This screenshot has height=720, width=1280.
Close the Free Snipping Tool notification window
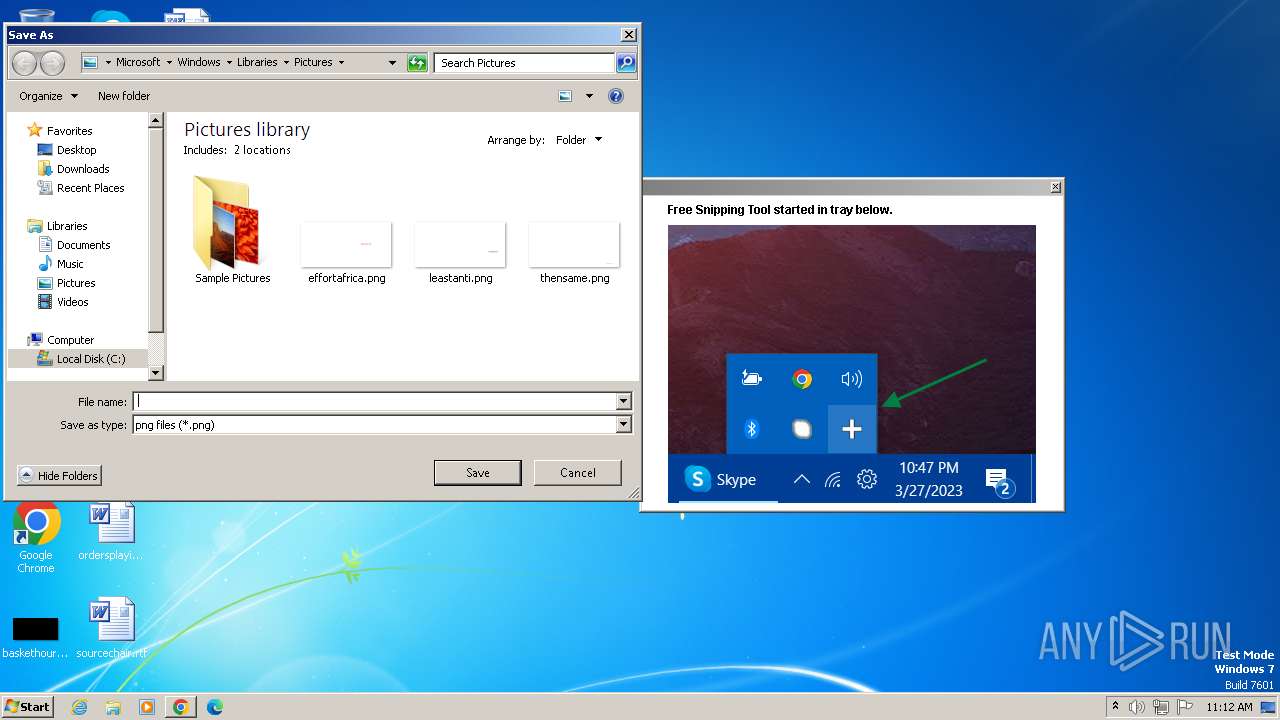1055,187
